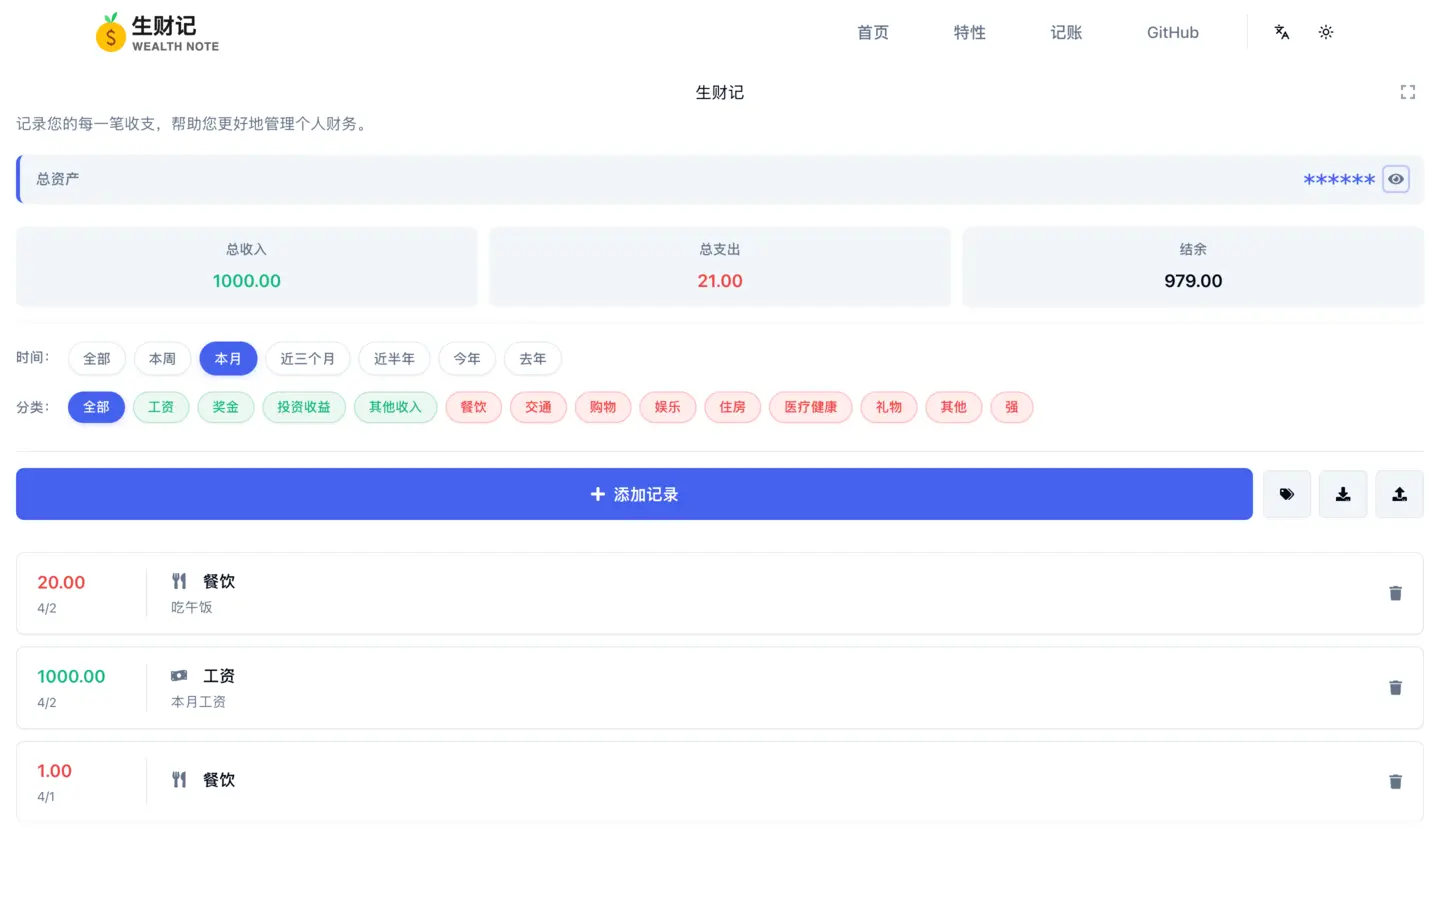Open category tag management icon
Screen dimensions: 1440x900
(x=1286, y=494)
